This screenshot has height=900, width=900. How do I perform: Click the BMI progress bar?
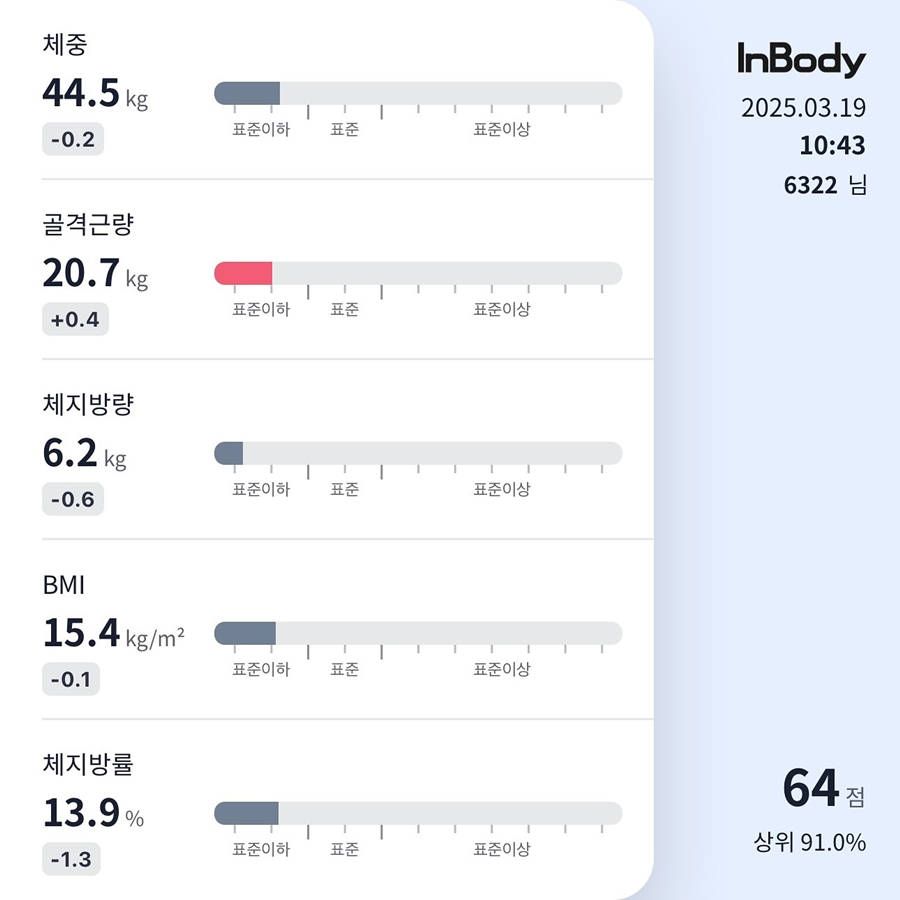[x=418, y=633]
